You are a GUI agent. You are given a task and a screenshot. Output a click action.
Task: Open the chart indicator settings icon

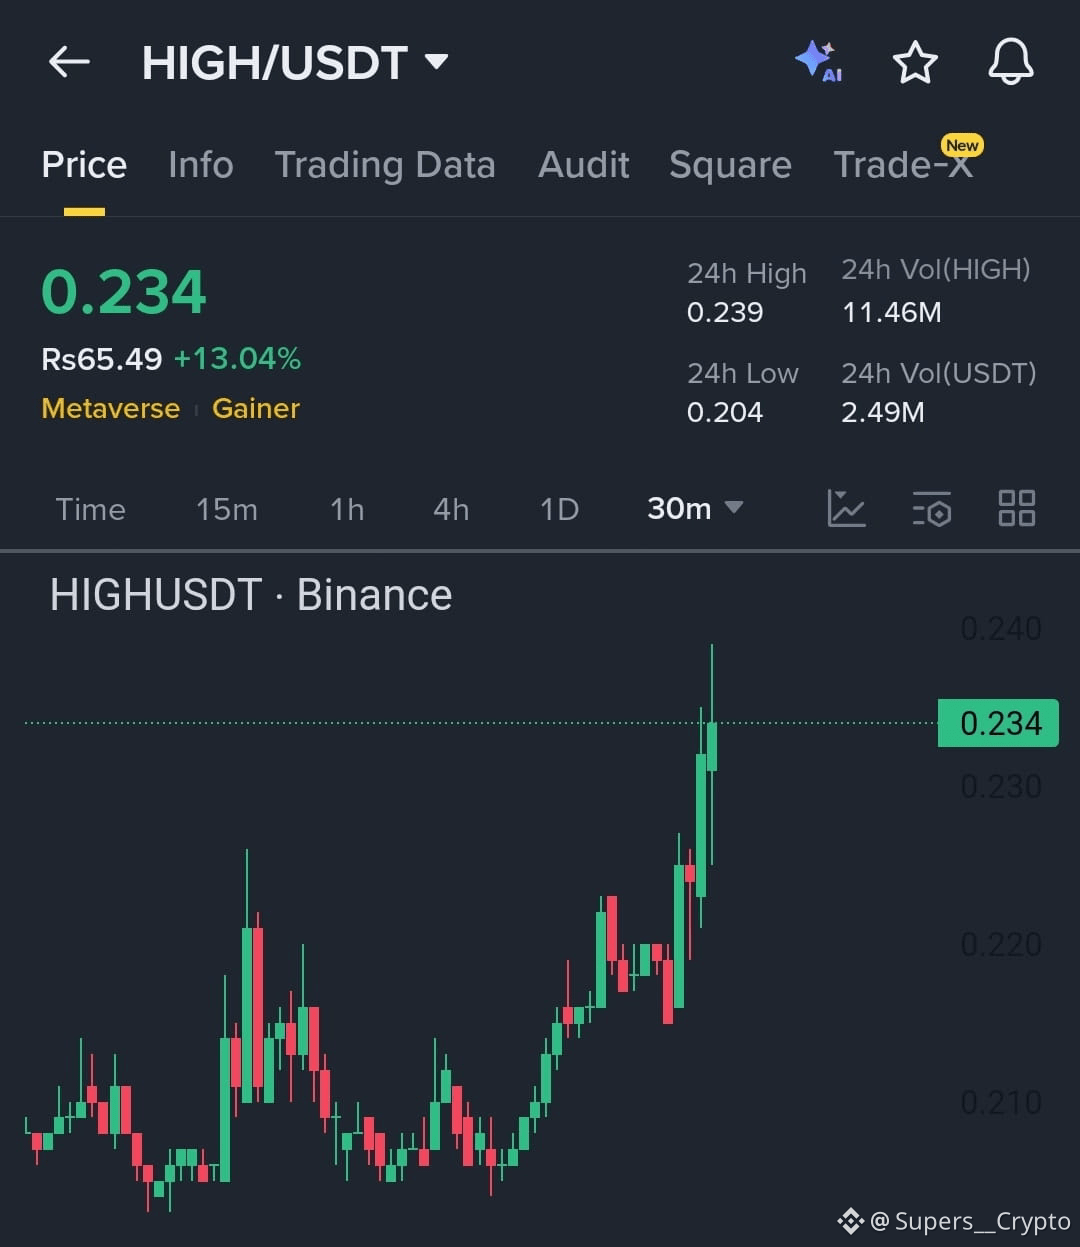pos(931,509)
